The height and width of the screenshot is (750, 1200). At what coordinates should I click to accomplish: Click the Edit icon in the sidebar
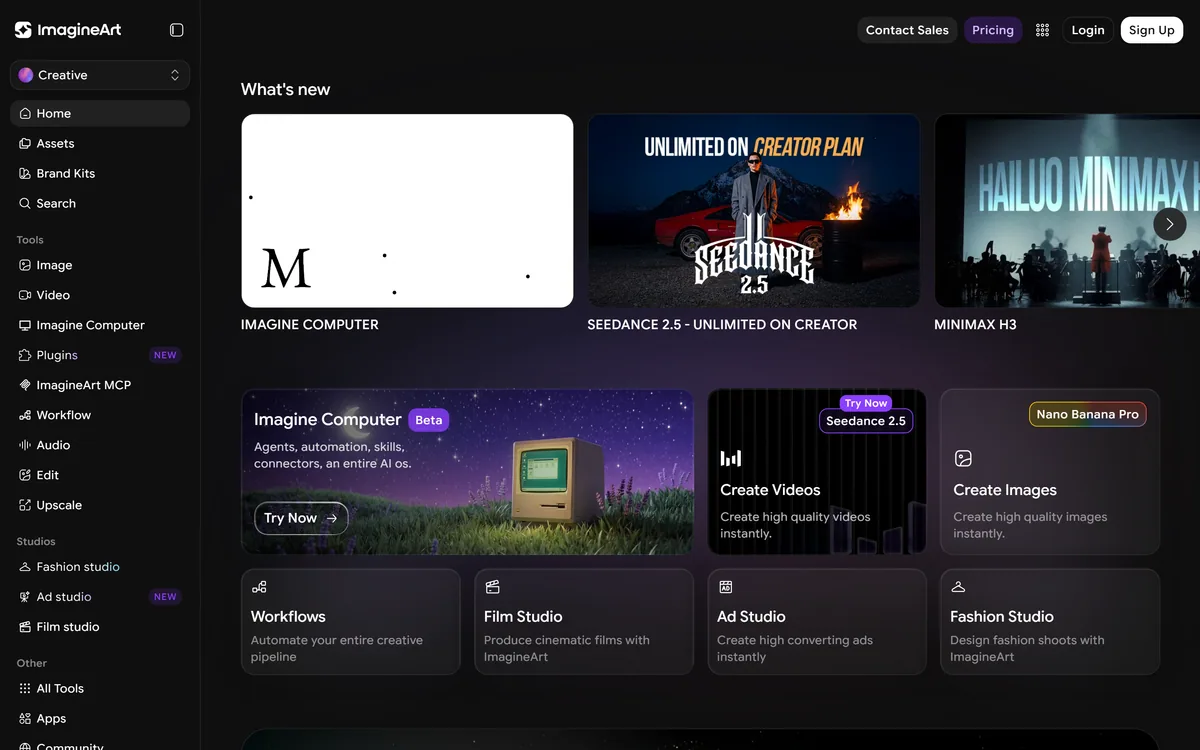(x=26, y=475)
